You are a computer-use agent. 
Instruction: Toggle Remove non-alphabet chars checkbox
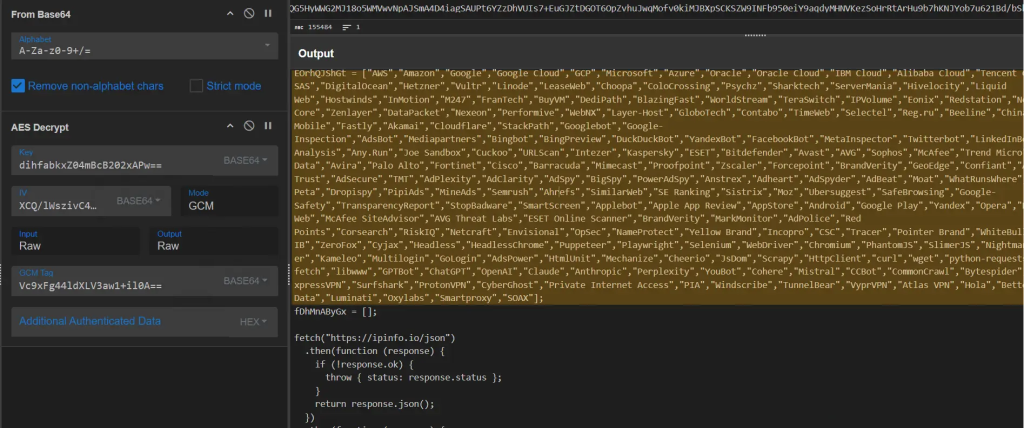18,86
